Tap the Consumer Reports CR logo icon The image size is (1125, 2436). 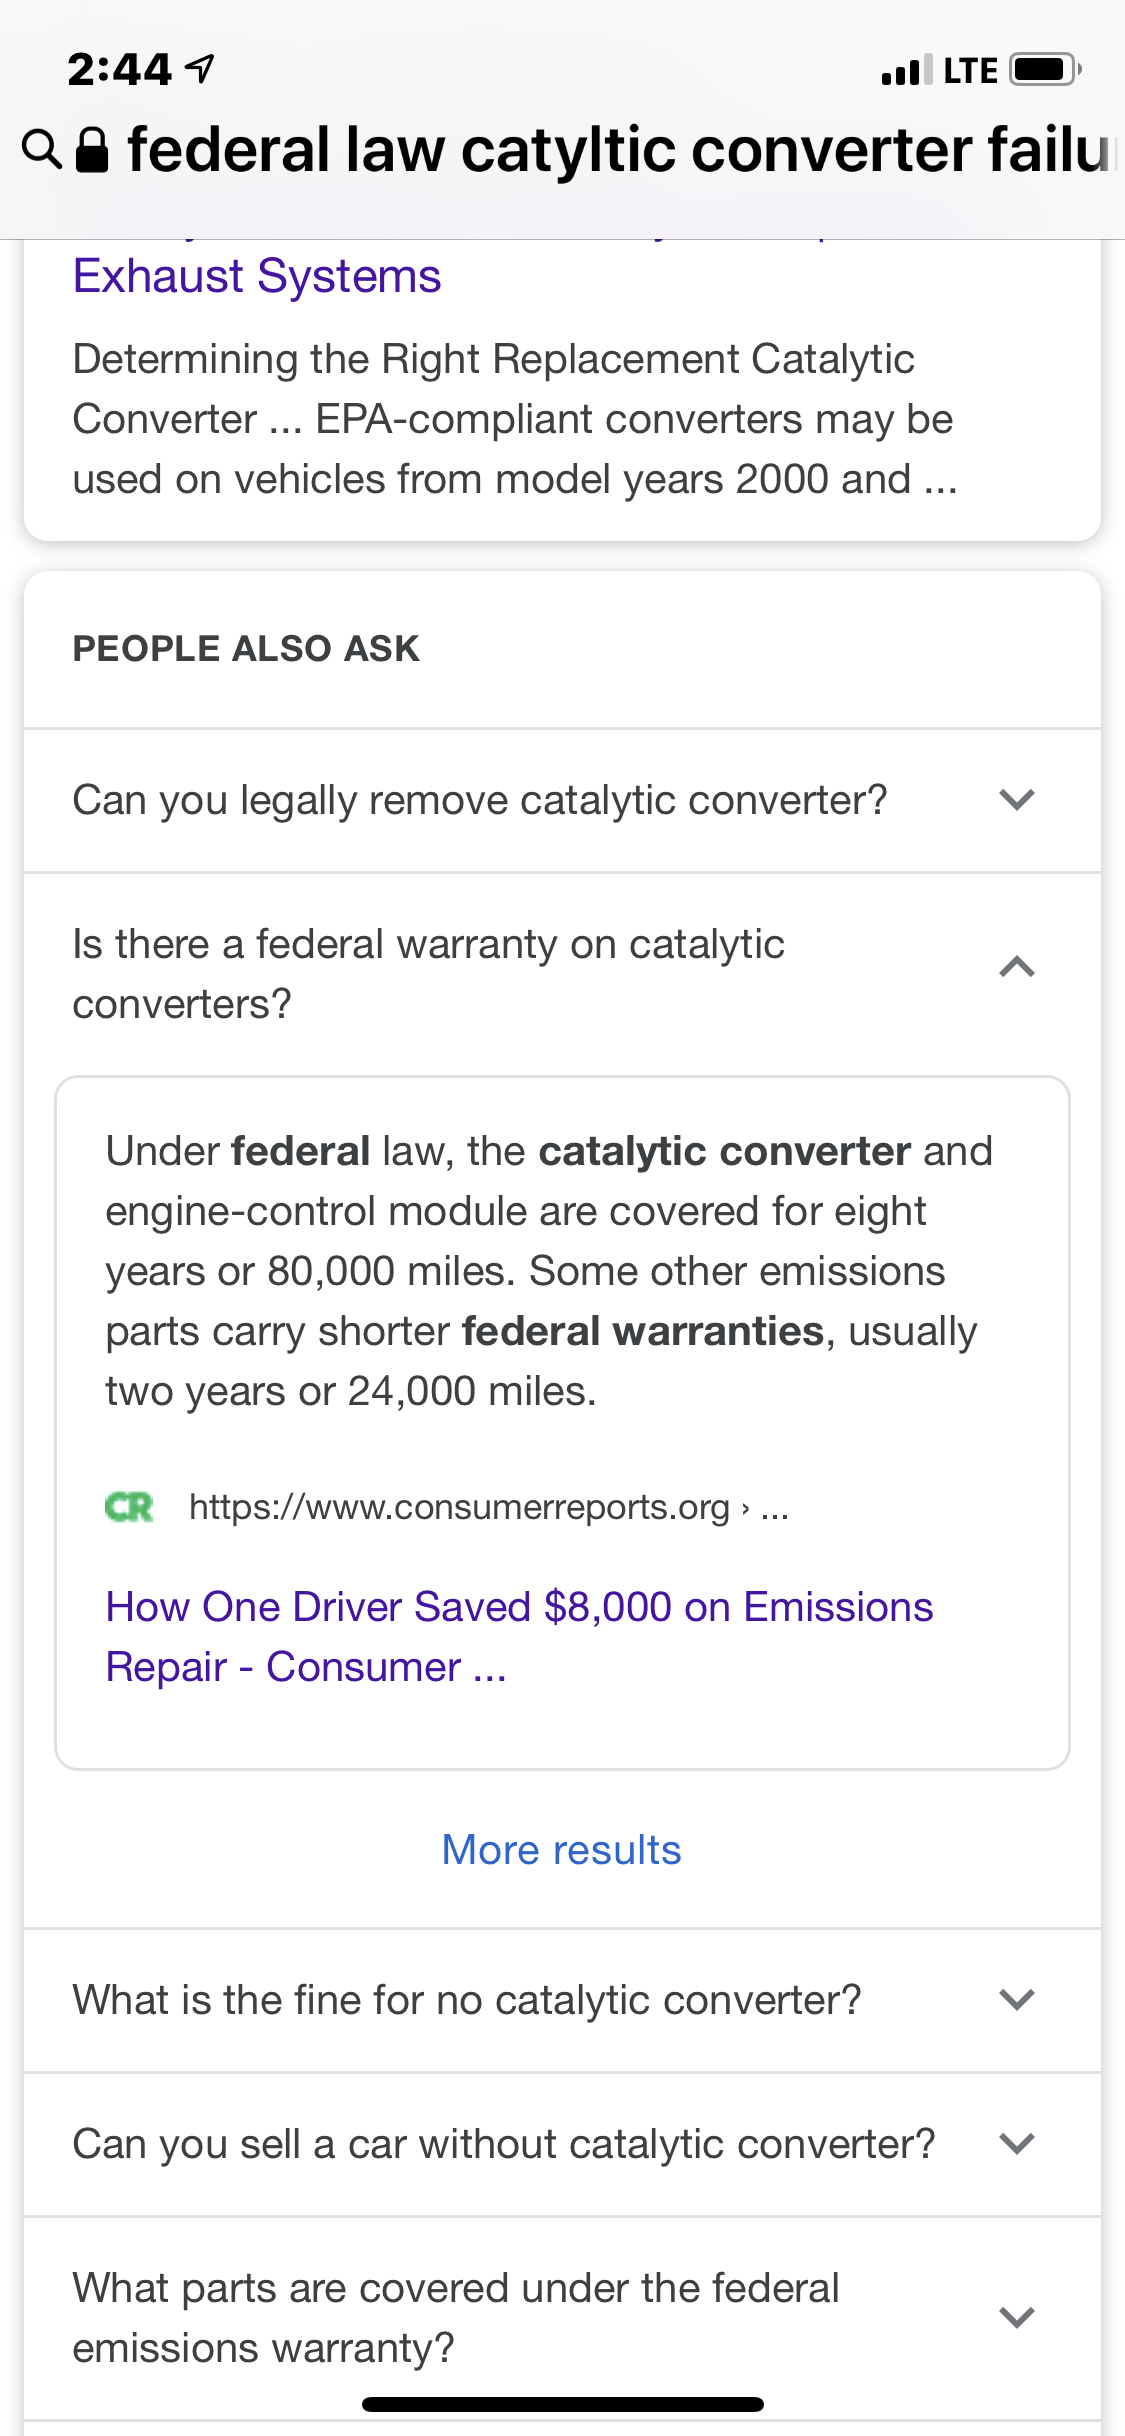pos(130,1507)
